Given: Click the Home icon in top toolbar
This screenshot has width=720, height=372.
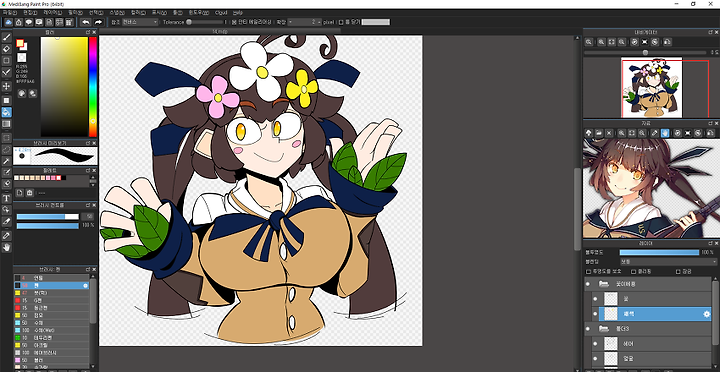Looking at the screenshot, I should pos(19,22).
